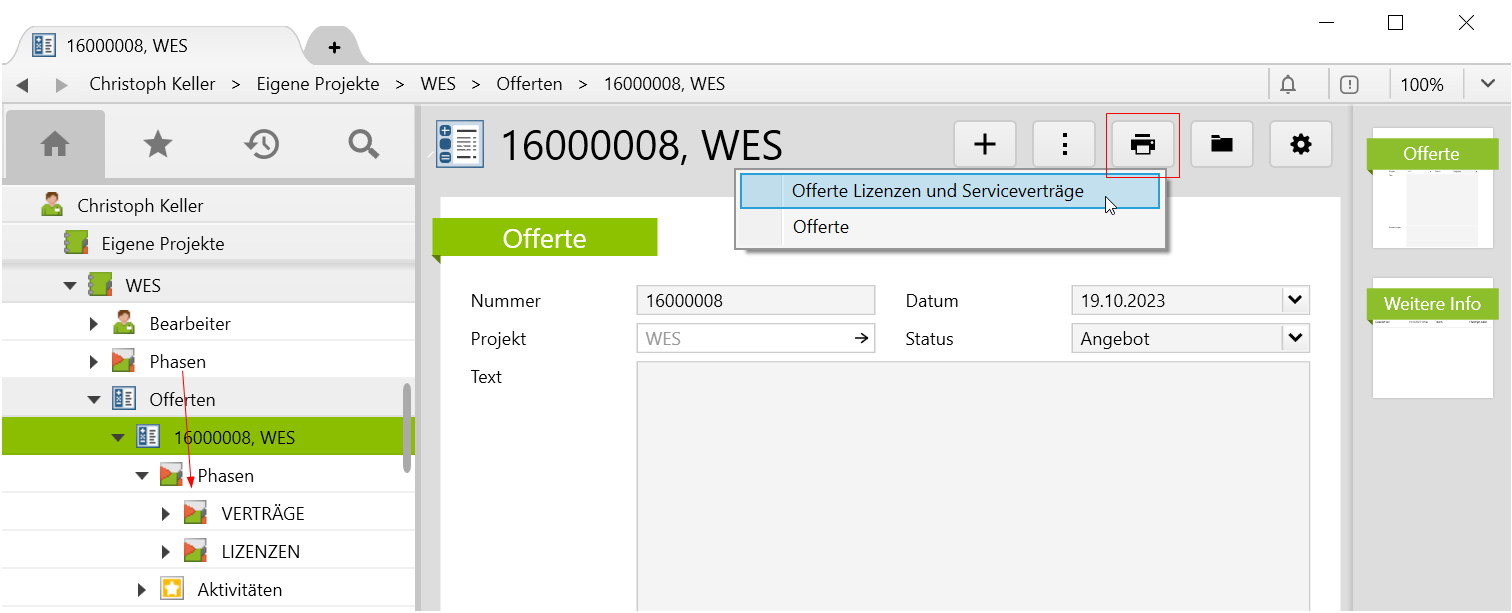Click the folder icon in toolbar
The height and width of the screenshot is (613, 1512).
tap(1221, 145)
